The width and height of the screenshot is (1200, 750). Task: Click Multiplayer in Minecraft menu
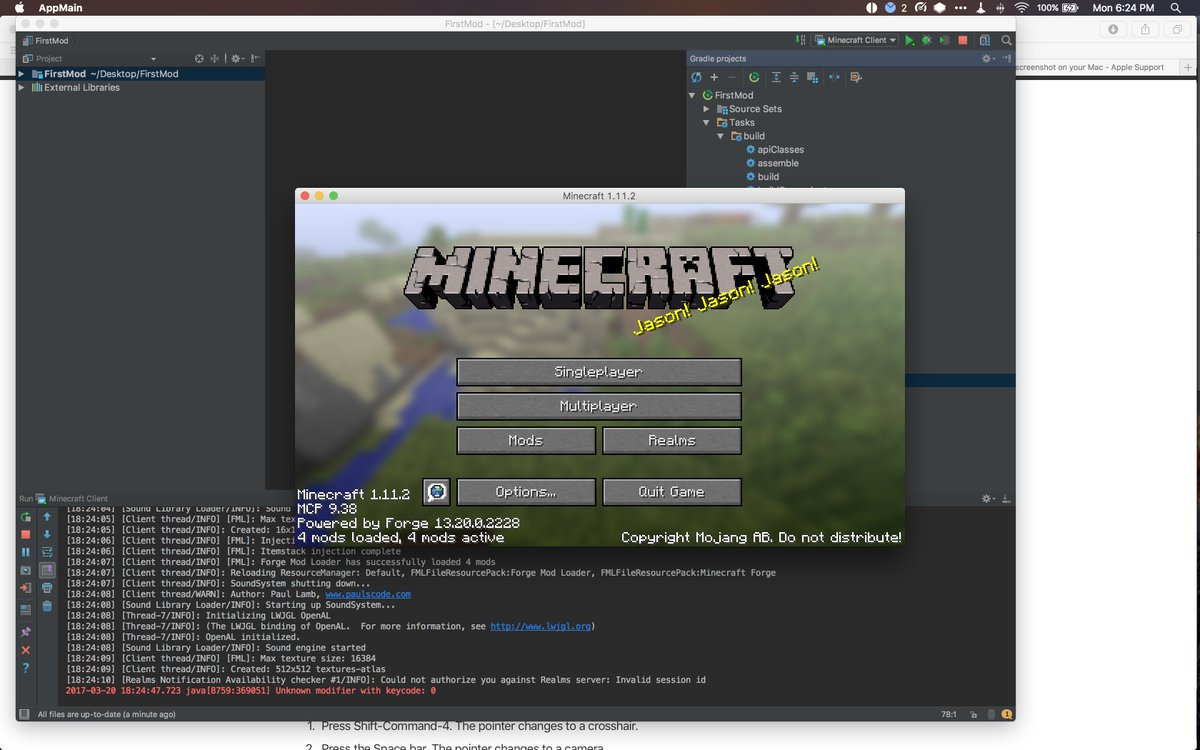pyautogui.click(x=598, y=406)
